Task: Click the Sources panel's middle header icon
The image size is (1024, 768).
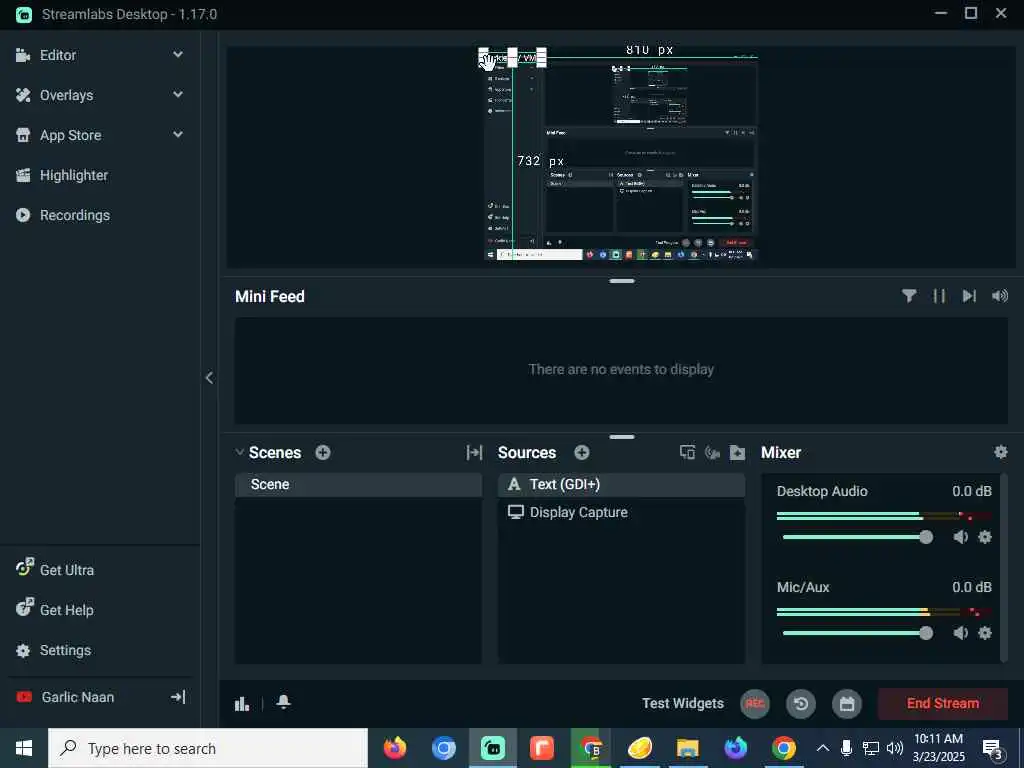Action: point(712,452)
